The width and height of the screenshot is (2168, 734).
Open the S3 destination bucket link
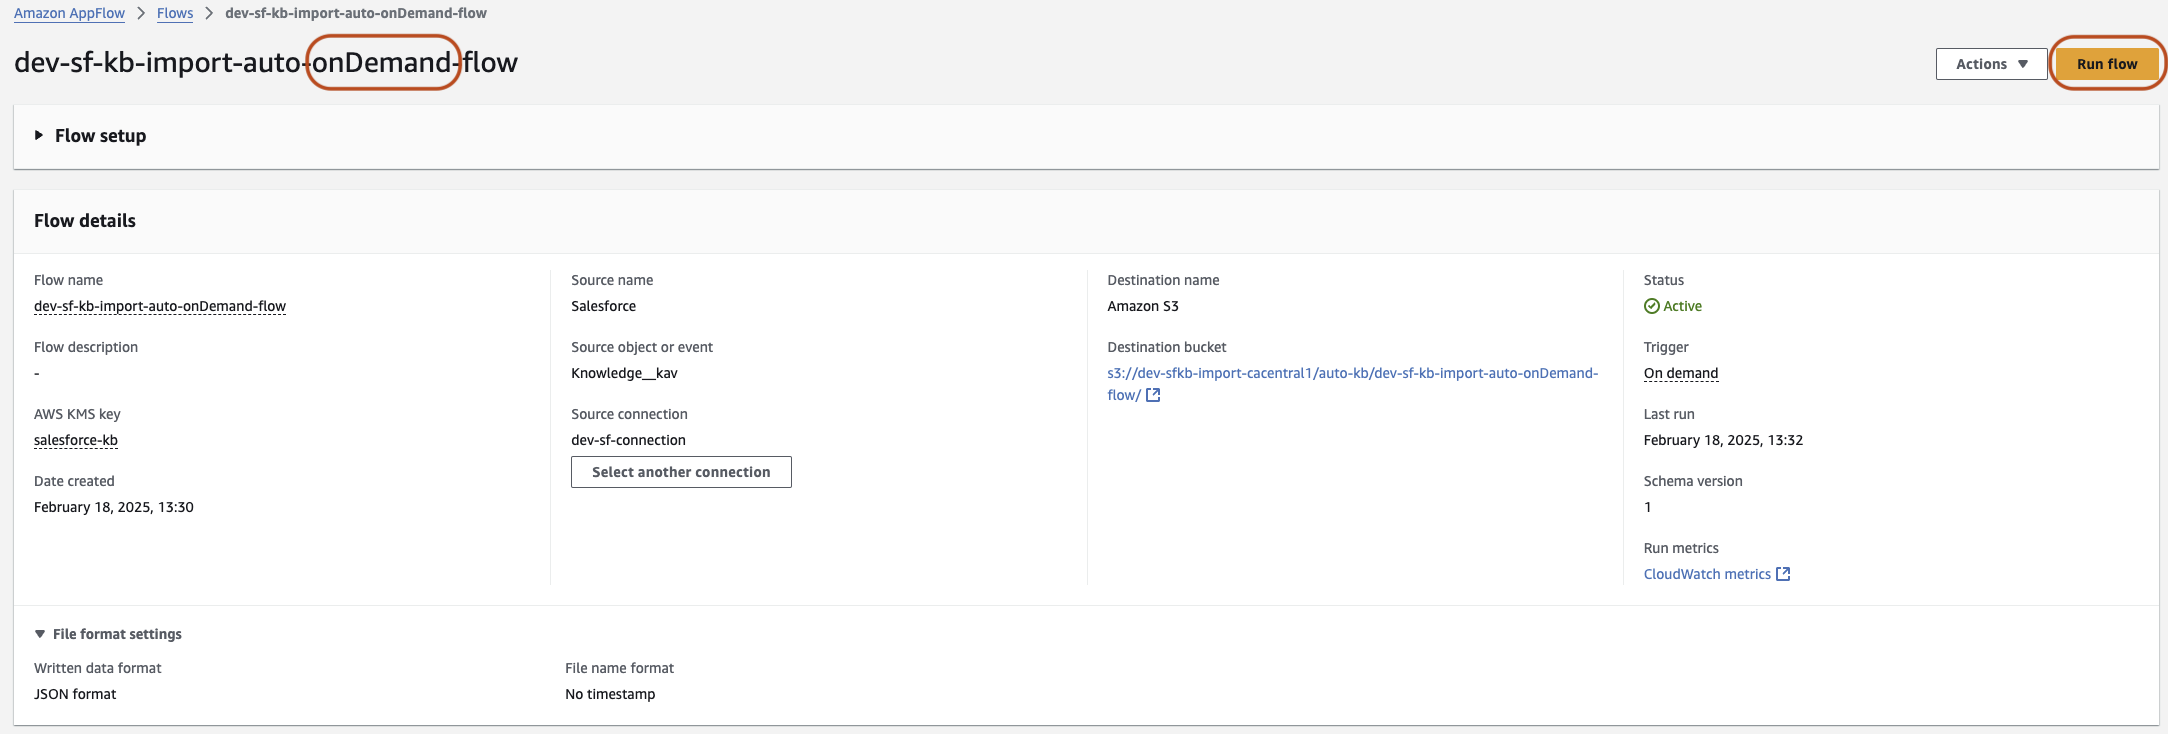(x=1351, y=373)
